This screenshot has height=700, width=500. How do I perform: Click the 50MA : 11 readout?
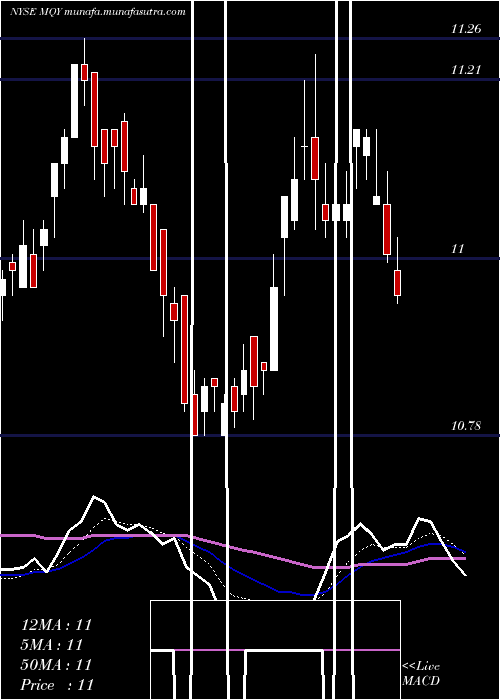coord(56,665)
